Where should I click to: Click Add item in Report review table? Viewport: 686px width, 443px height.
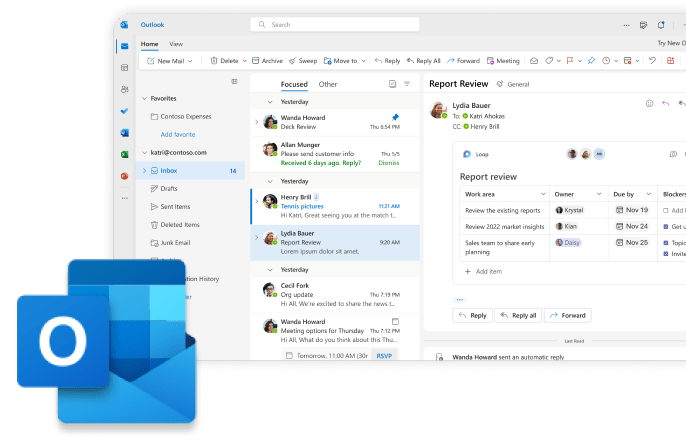point(483,272)
